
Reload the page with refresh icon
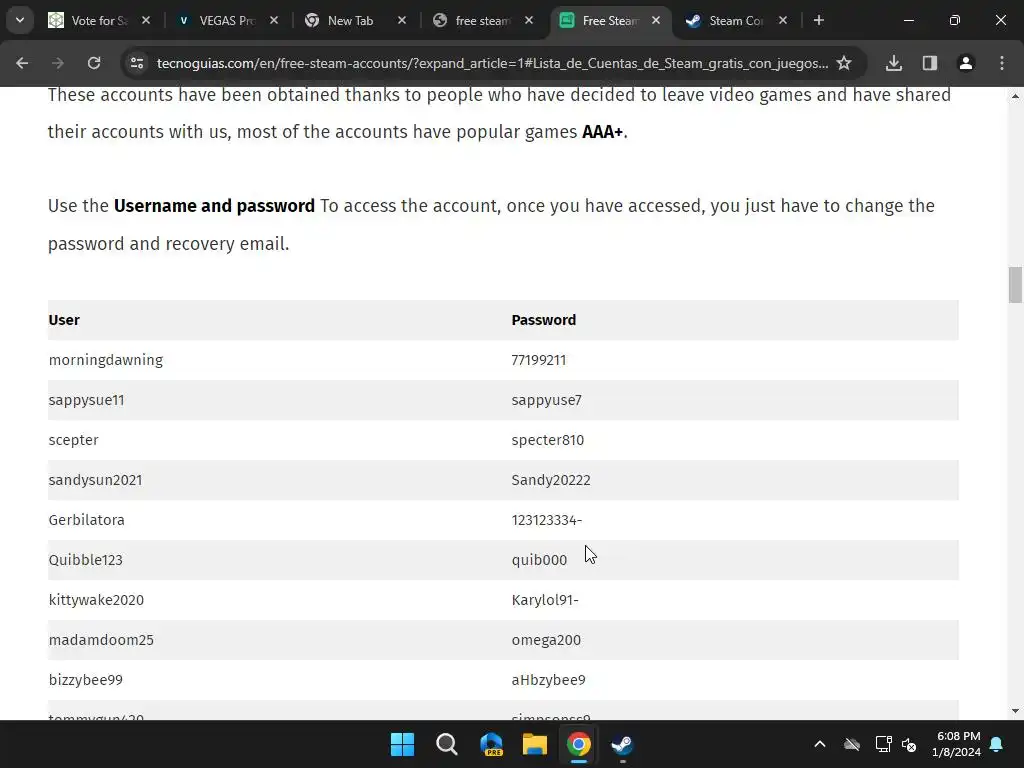pos(94,63)
